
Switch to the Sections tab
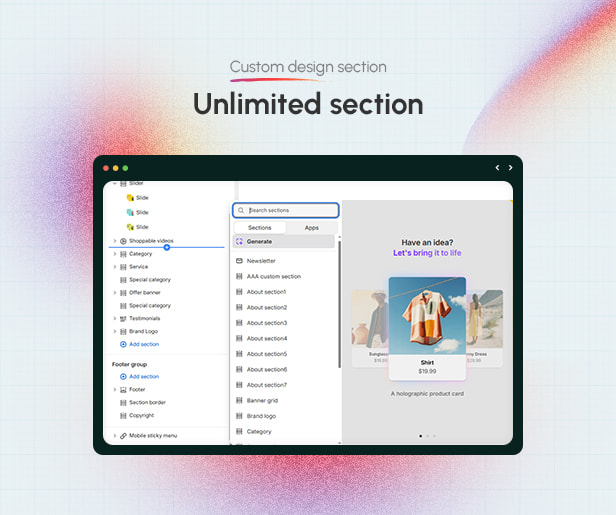click(x=260, y=227)
